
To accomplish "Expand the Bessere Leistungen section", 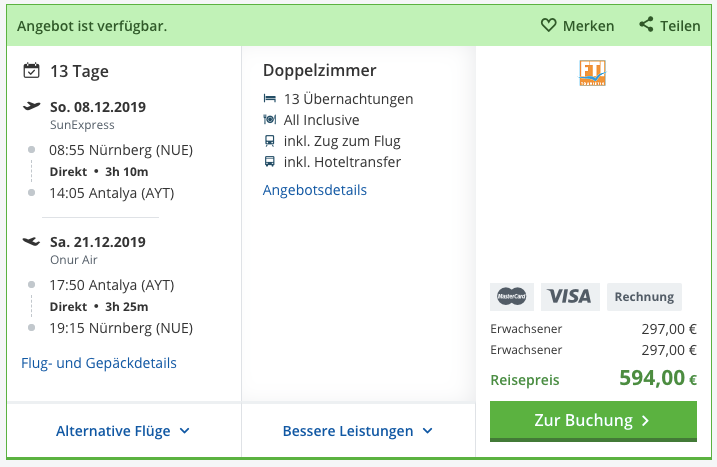I will pos(358,431).
